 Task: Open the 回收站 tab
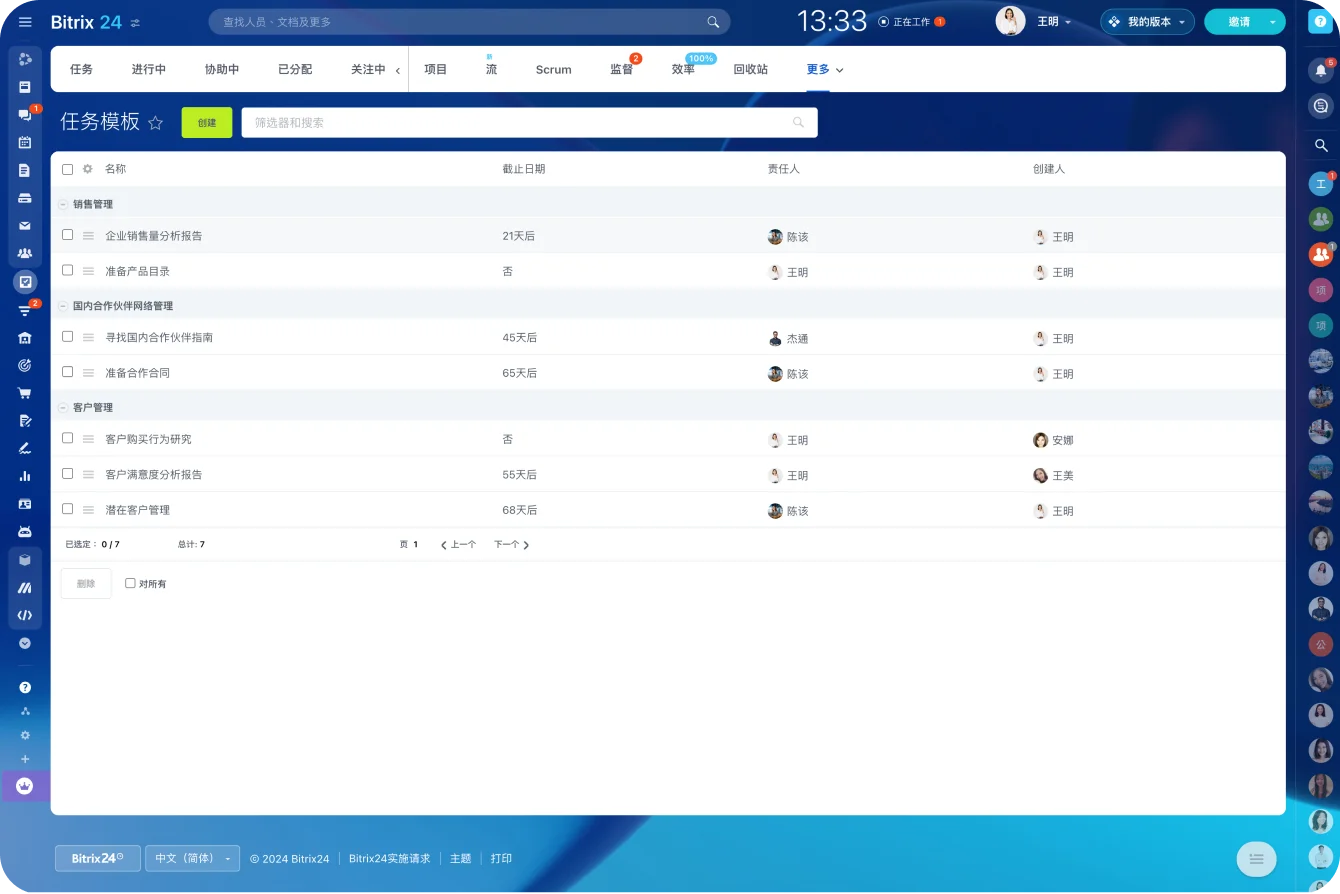point(750,70)
